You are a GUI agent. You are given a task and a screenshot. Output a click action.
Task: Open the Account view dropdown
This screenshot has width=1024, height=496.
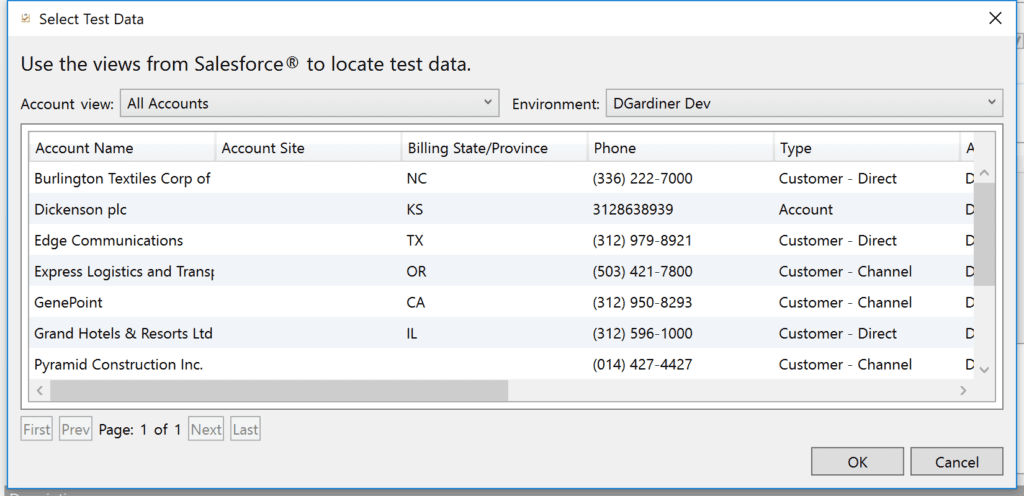(x=309, y=103)
